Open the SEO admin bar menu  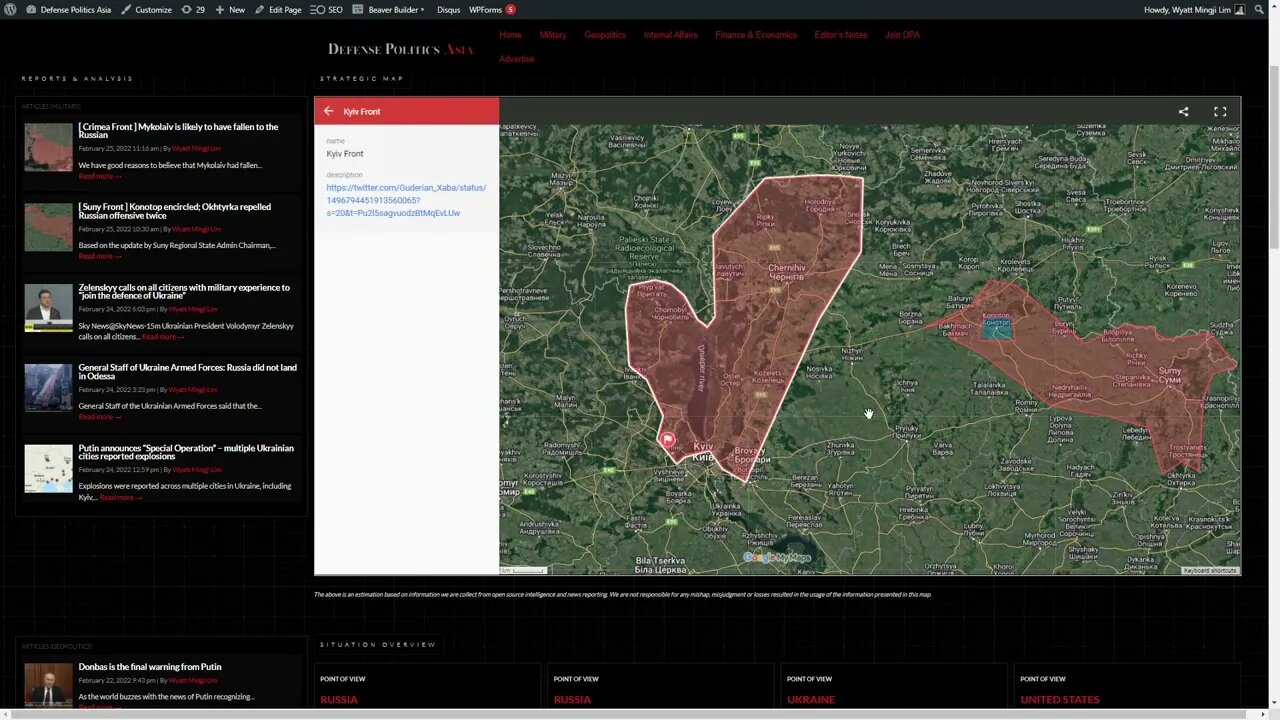326,9
